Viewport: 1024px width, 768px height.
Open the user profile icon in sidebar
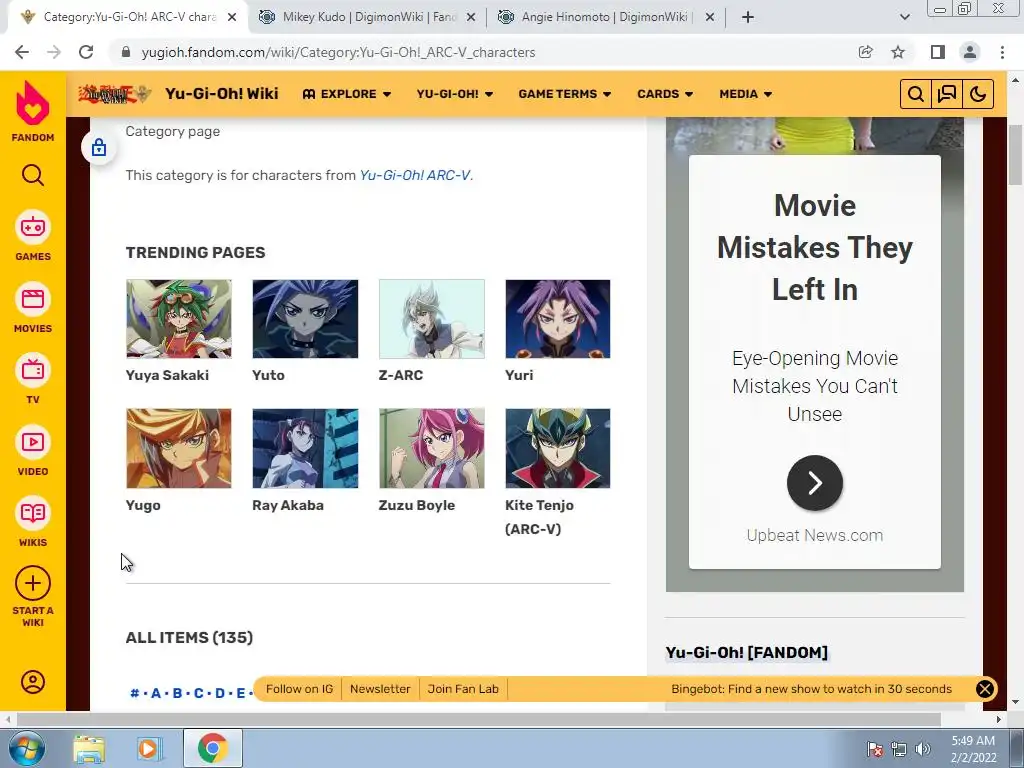point(33,682)
